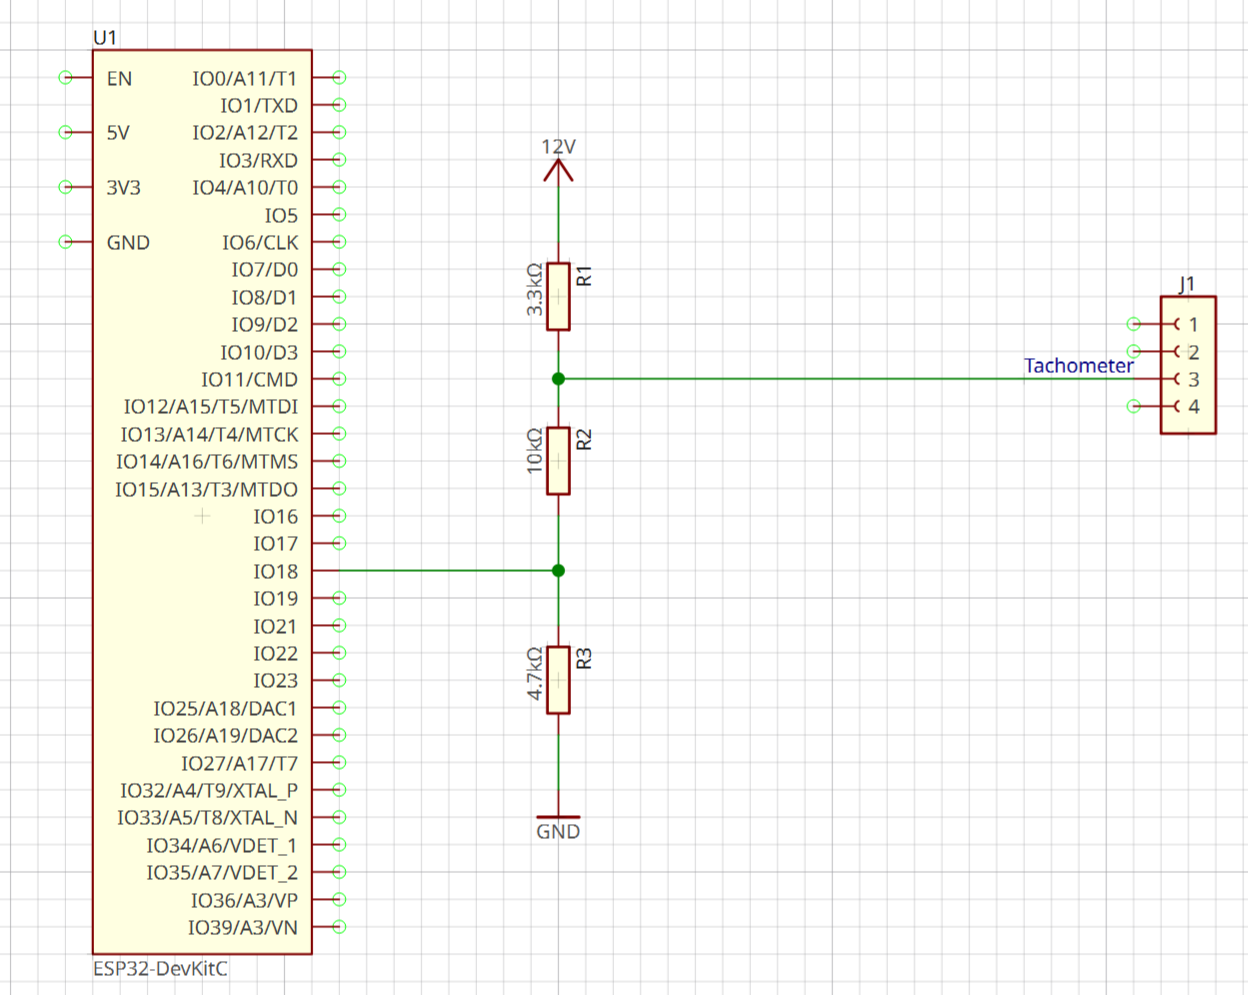Select the ESP32-DevKitC value text
This screenshot has width=1248, height=995.
pyautogui.click(x=160, y=969)
